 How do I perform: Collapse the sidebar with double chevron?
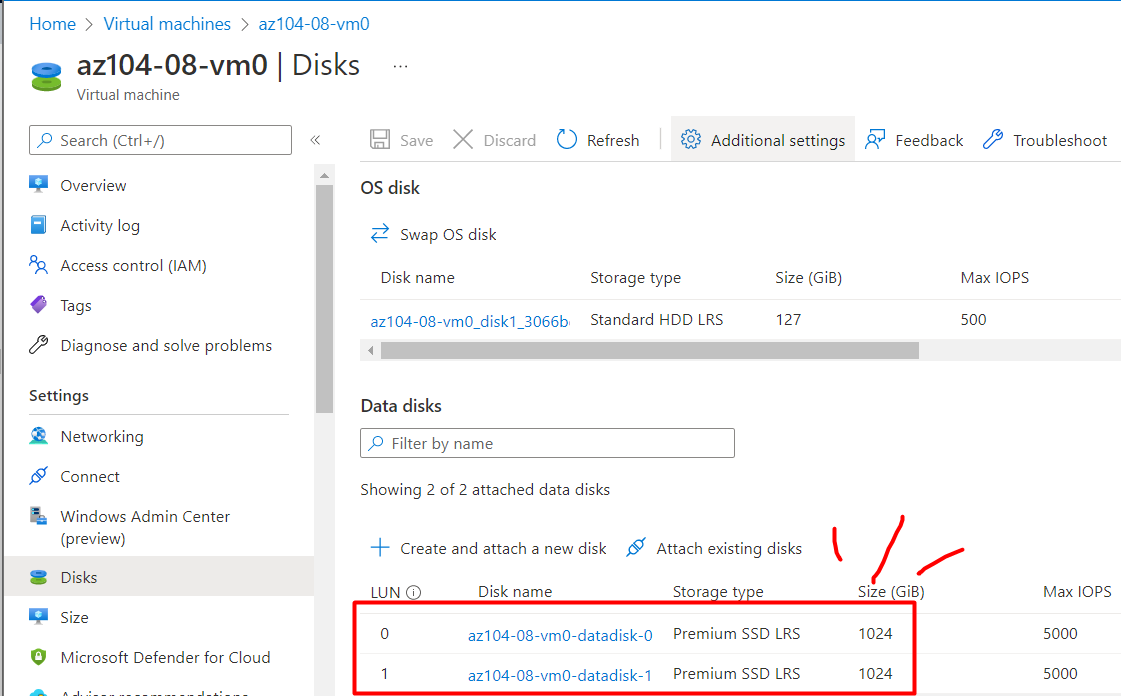[315, 140]
